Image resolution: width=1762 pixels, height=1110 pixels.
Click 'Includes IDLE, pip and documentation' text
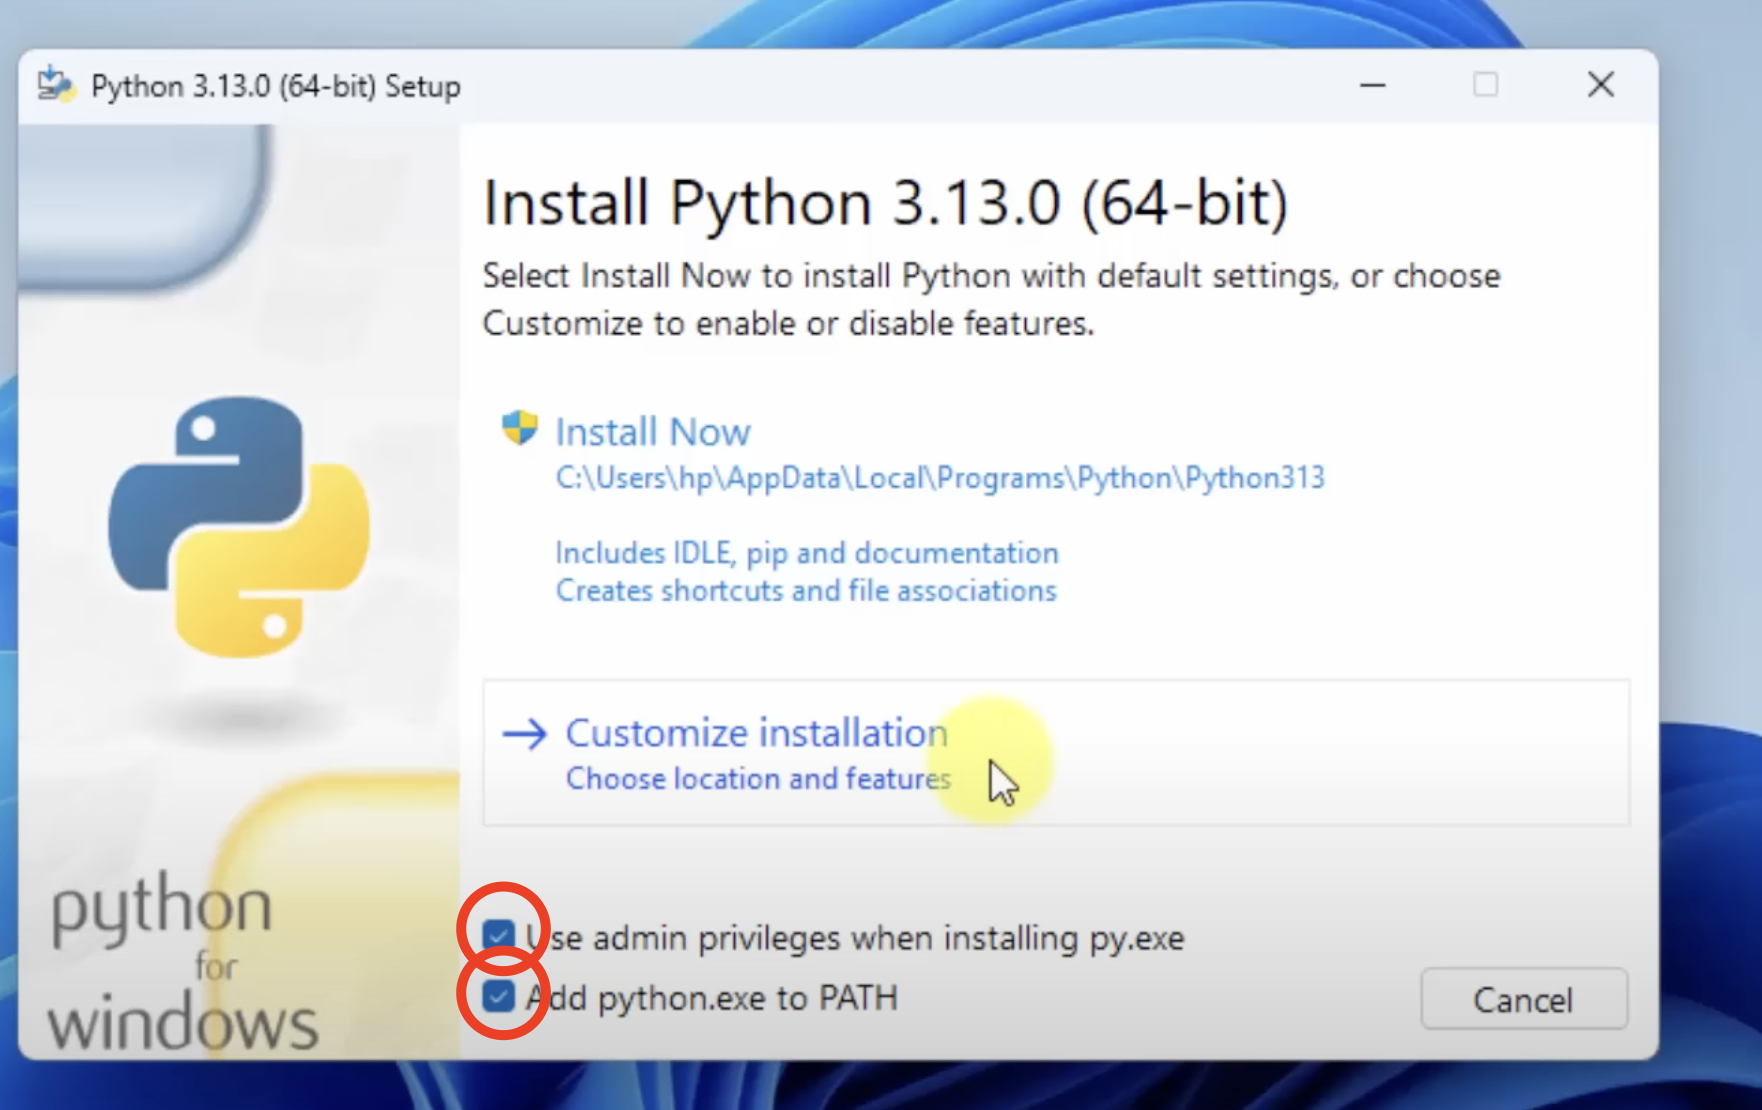tap(807, 553)
